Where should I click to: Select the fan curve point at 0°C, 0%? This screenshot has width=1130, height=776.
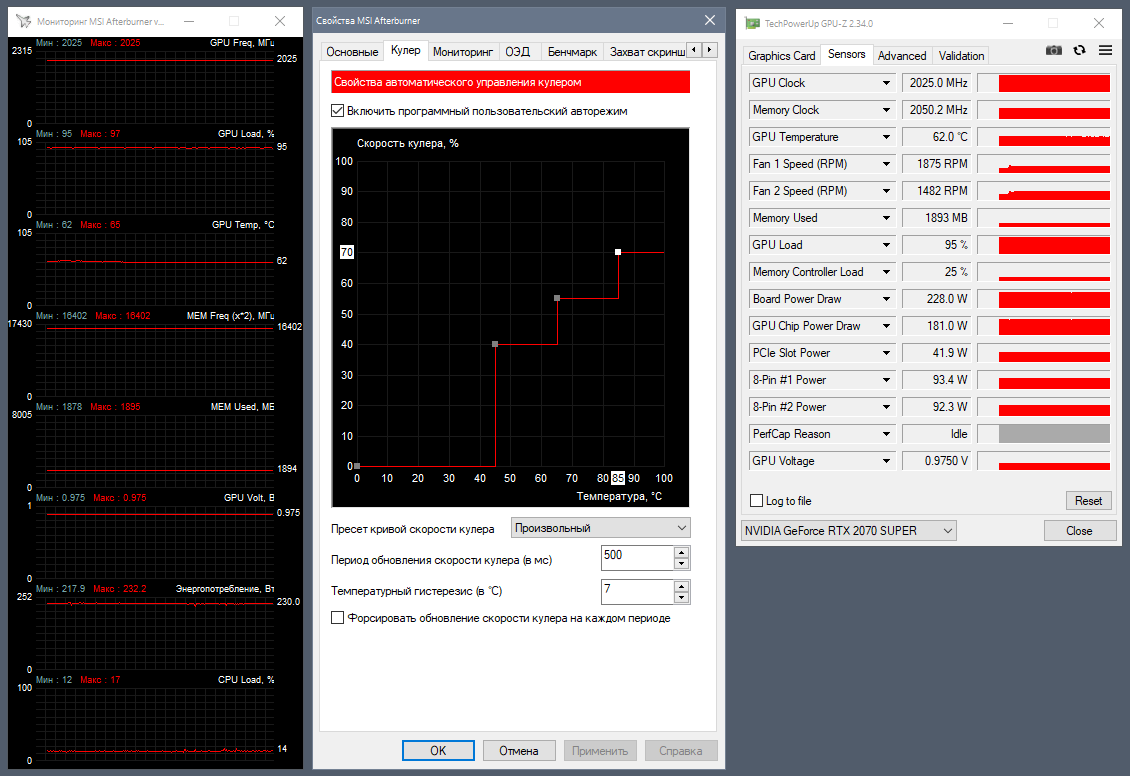pyautogui.click(x=357, y=466)
